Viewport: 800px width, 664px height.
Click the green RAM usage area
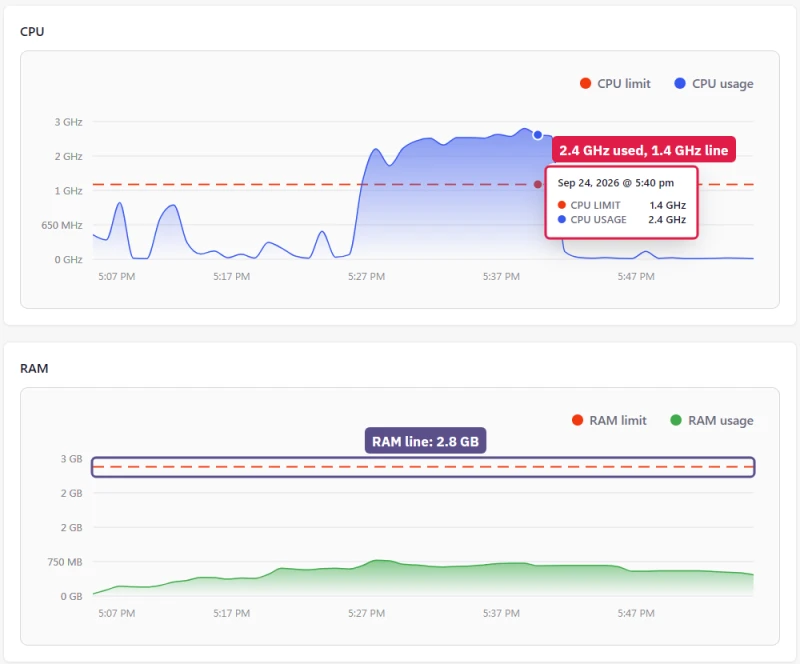pyautogui.click(x=423, y=580)
